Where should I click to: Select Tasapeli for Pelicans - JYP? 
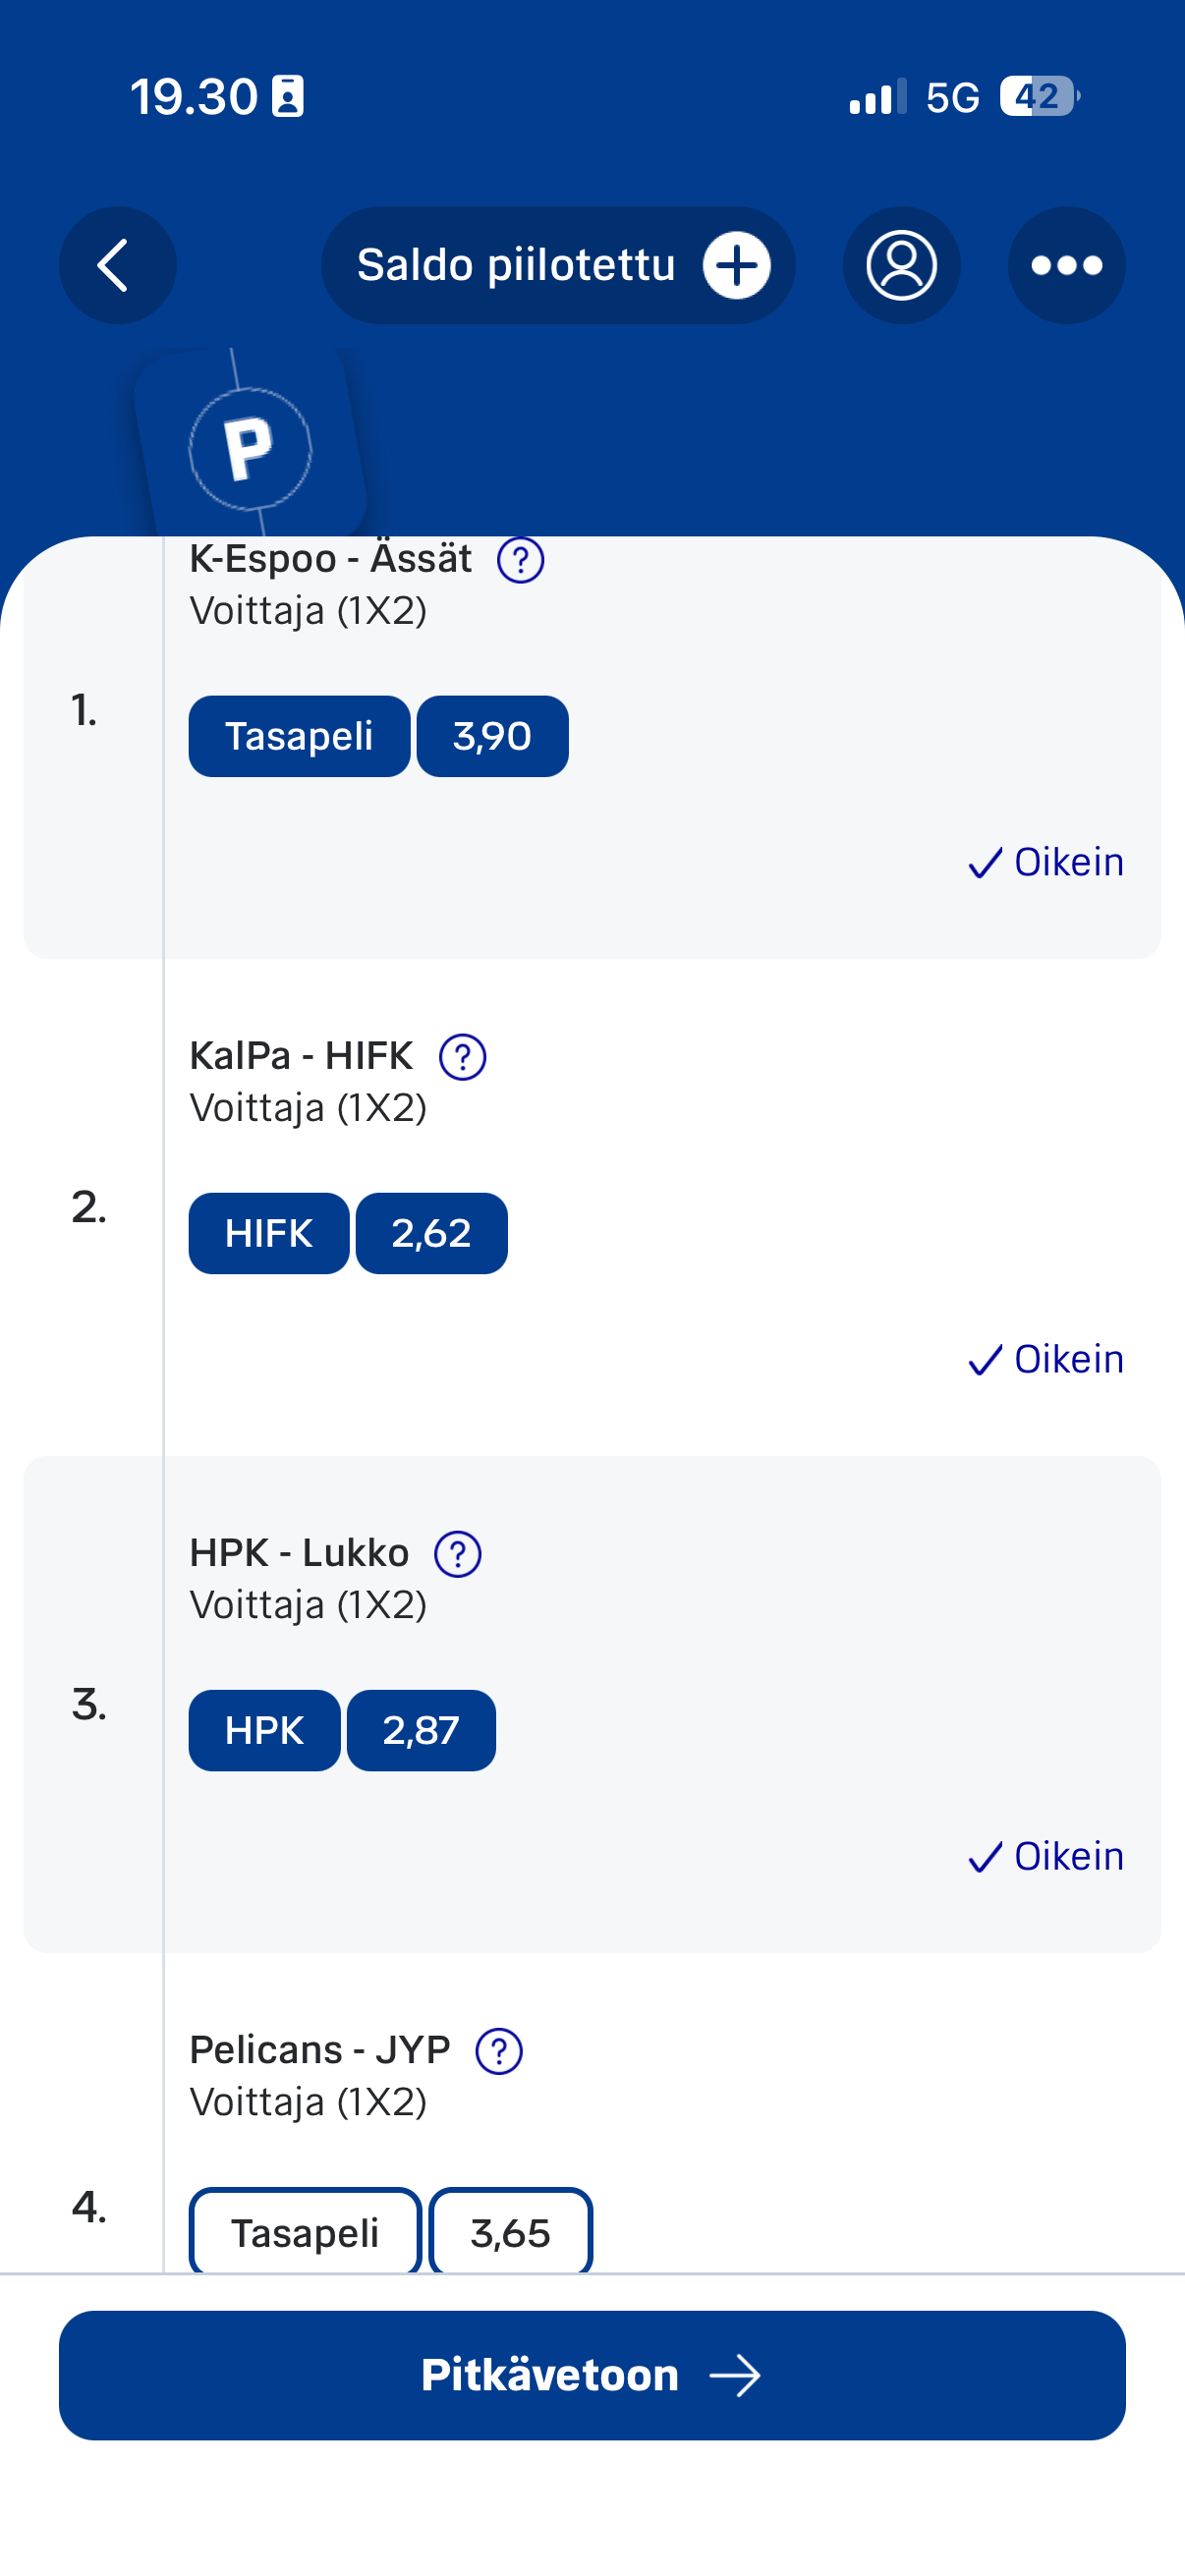tap(305, 2232)
